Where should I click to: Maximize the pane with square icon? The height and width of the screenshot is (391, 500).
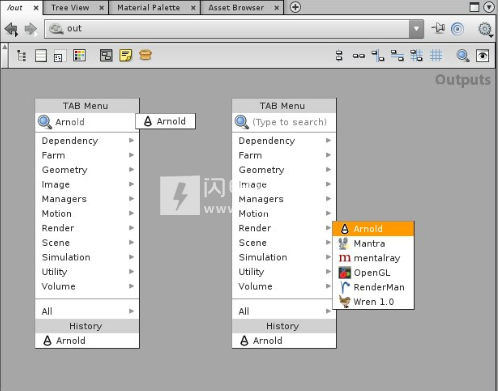pos(474,7)
